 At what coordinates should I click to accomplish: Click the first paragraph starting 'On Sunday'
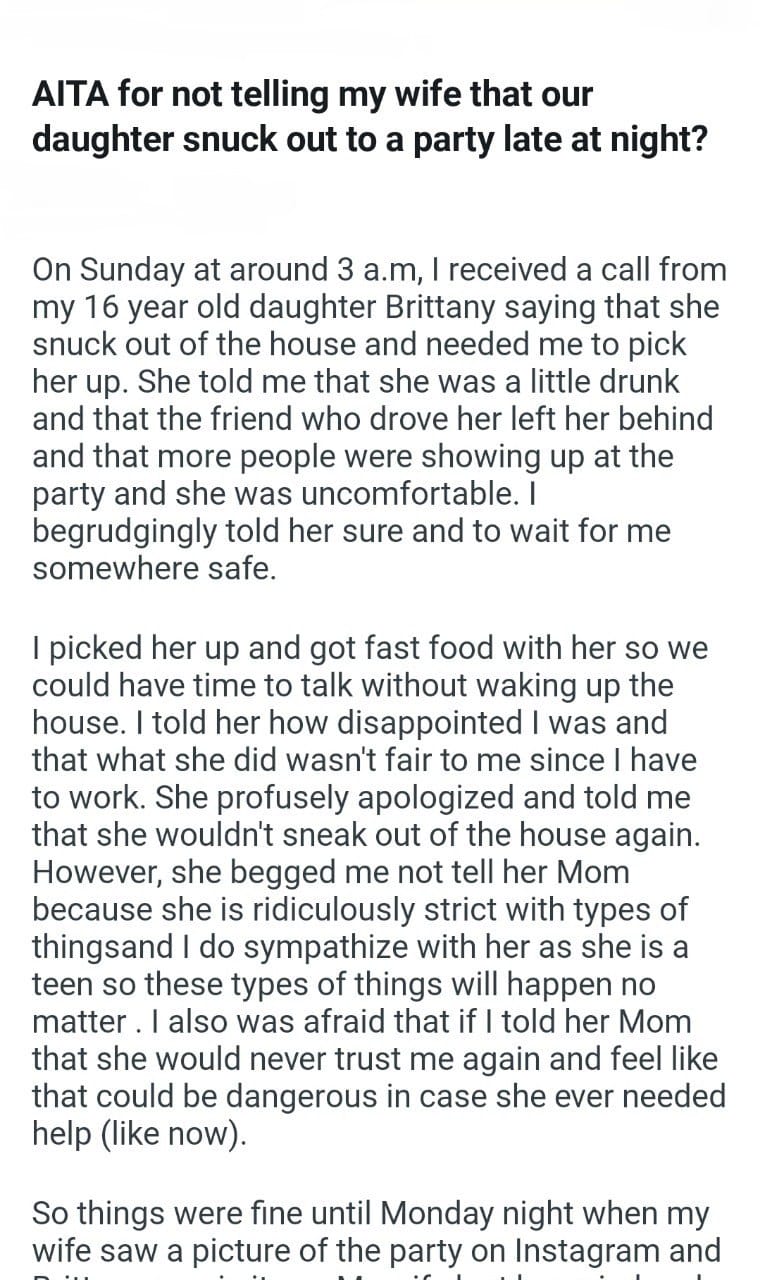[379, 420]
